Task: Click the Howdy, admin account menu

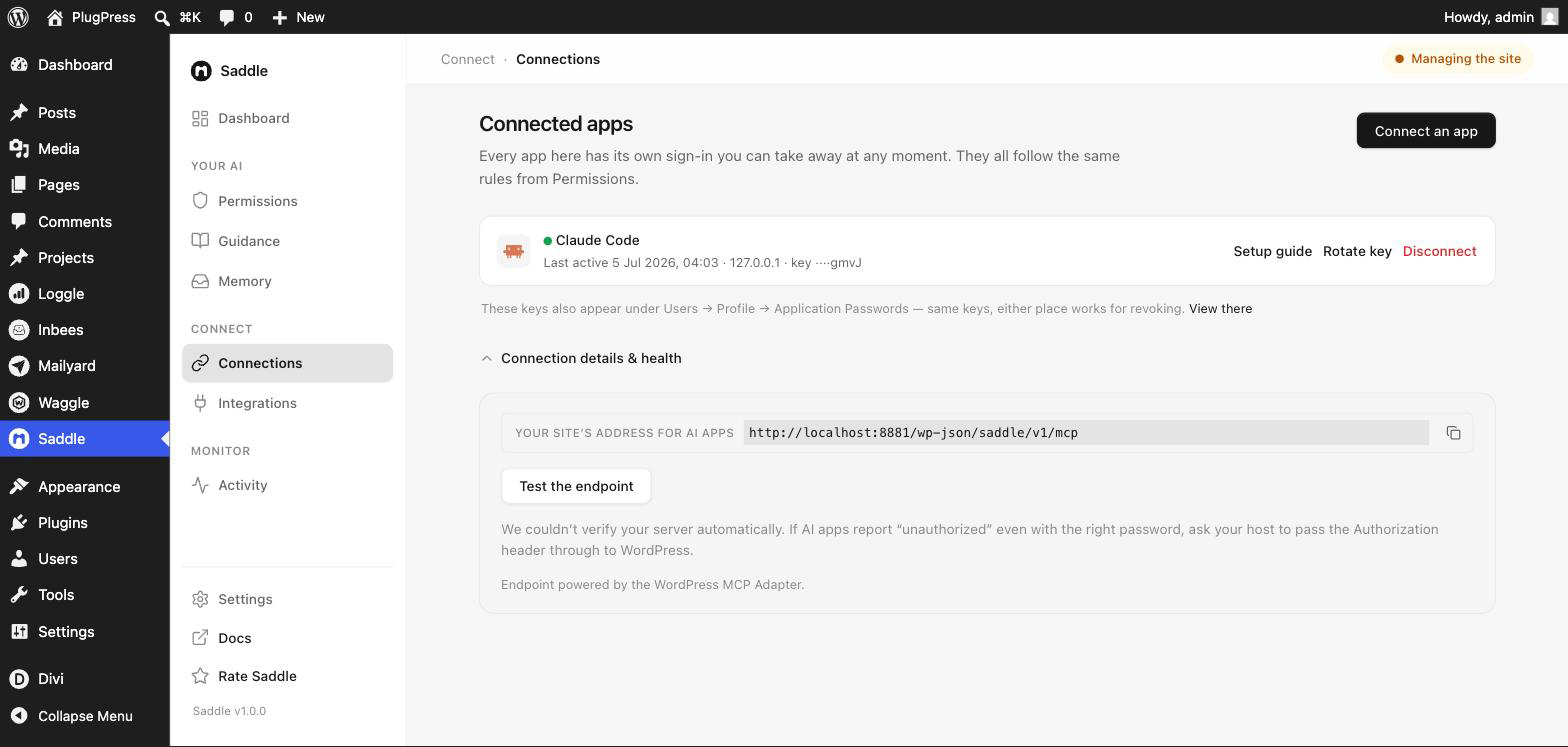Action: [x=1501, y=17]
